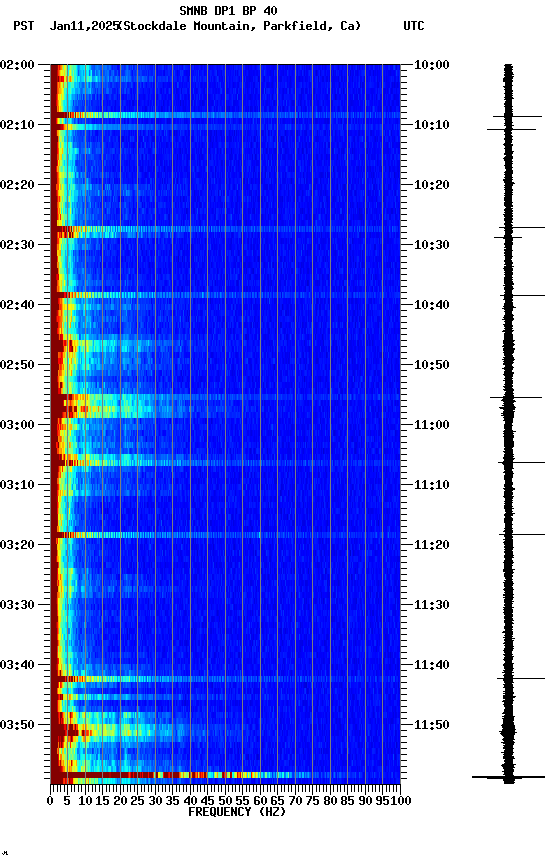552x864 pixels.
Task: Click the 'Jan11,2025' date text
Action: click(84, 26)
